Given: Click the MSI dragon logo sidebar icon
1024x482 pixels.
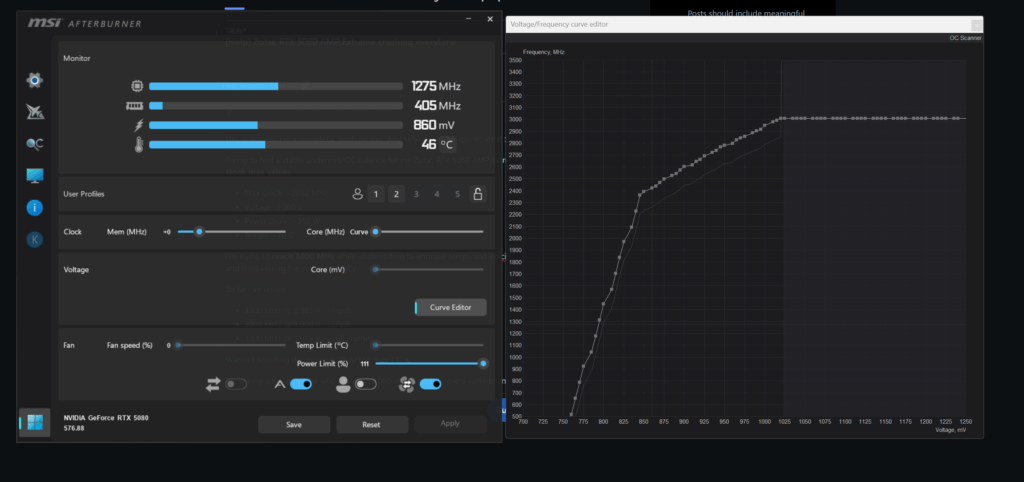Looking at the screenshot, I should point(35,112).
